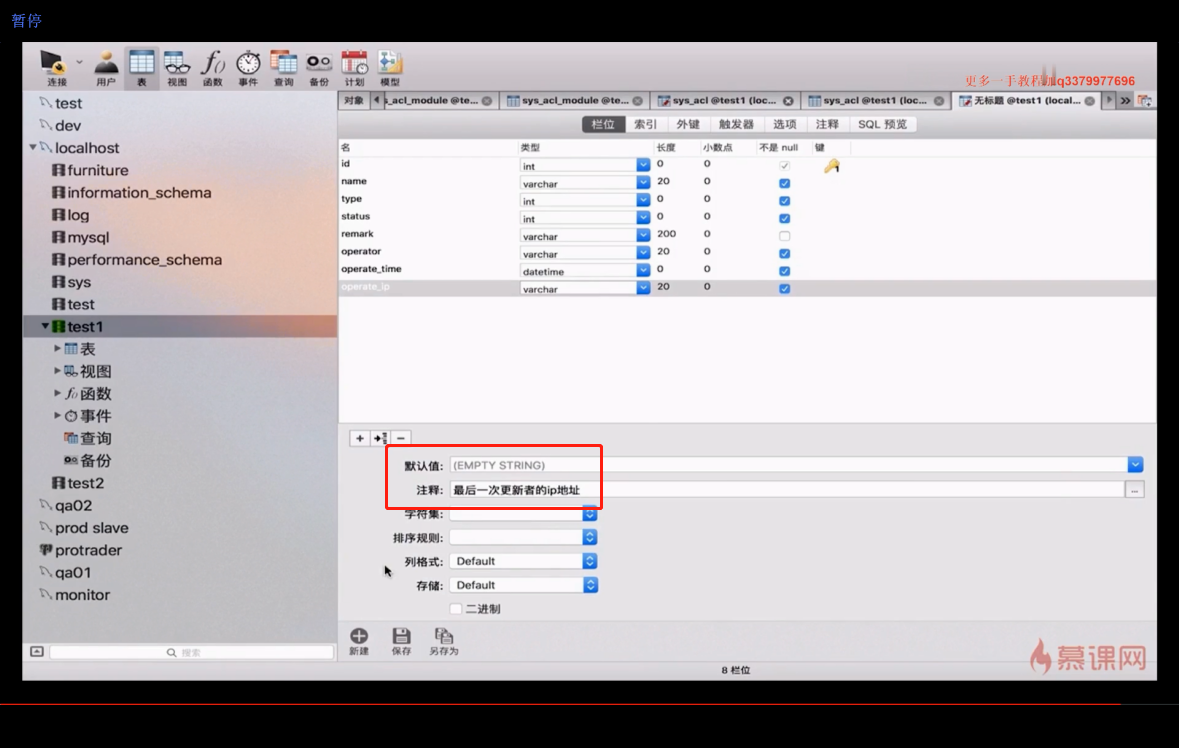Enable the 二进制 binary checkbox
Image resolution: width=1179 pixels, height=748 pixels.
(x=456, y=609)
